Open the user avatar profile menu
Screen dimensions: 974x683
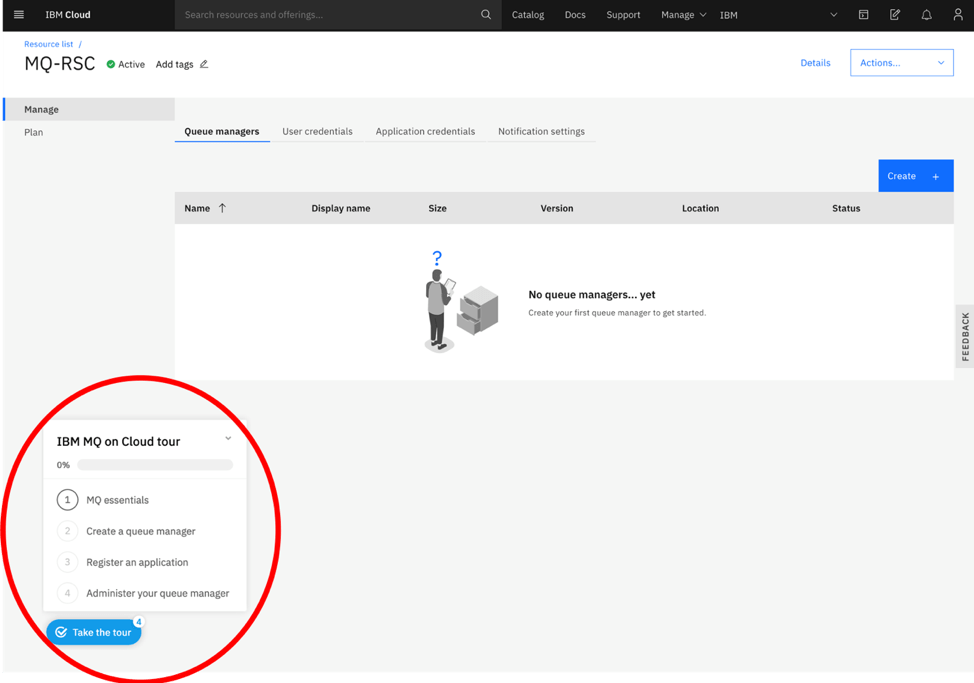pyautogui.click(x=957, y=15)
